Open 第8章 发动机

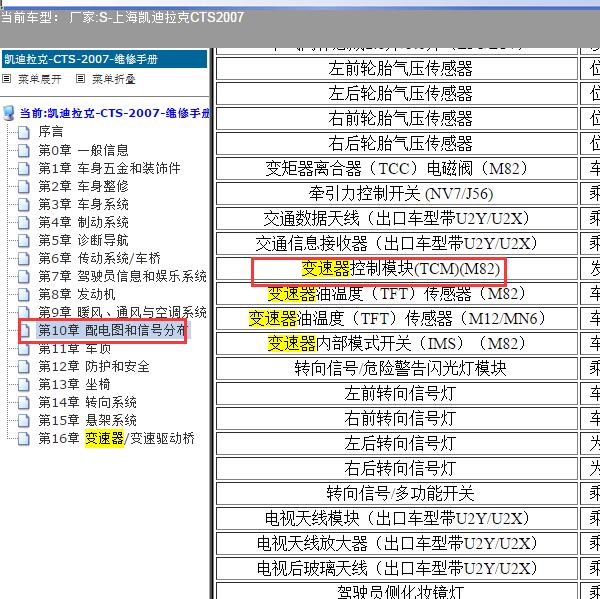pyautogui.click(x=77, y=294)
